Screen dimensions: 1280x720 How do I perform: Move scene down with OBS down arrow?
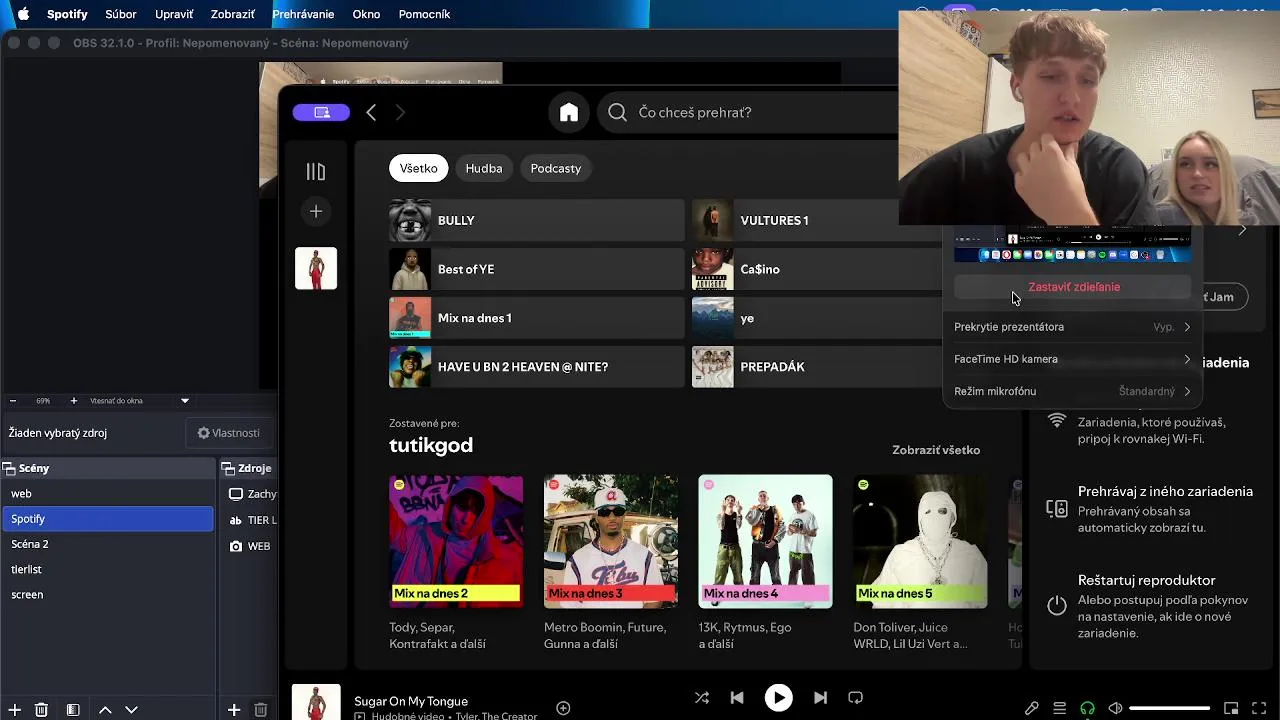(x=131, y=710)
